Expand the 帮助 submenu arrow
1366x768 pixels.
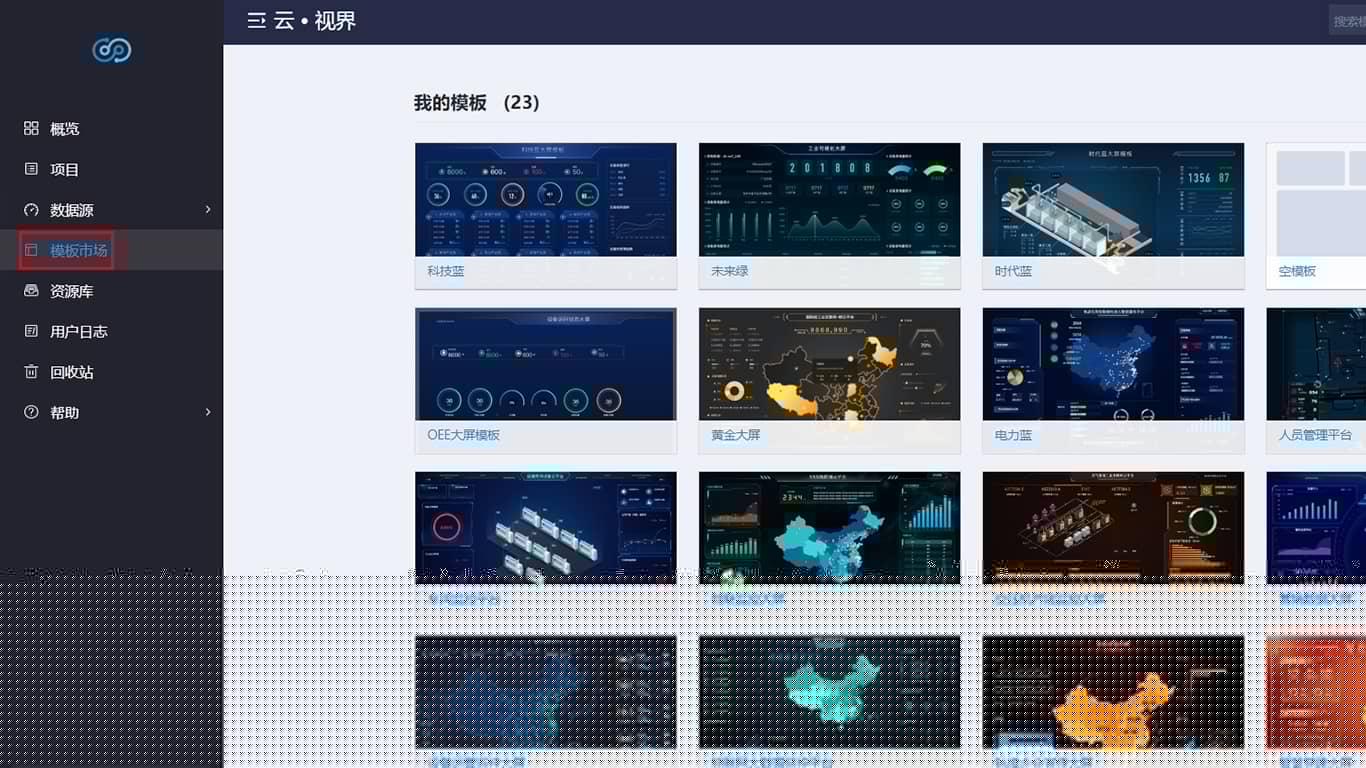(x=208, y=412)
